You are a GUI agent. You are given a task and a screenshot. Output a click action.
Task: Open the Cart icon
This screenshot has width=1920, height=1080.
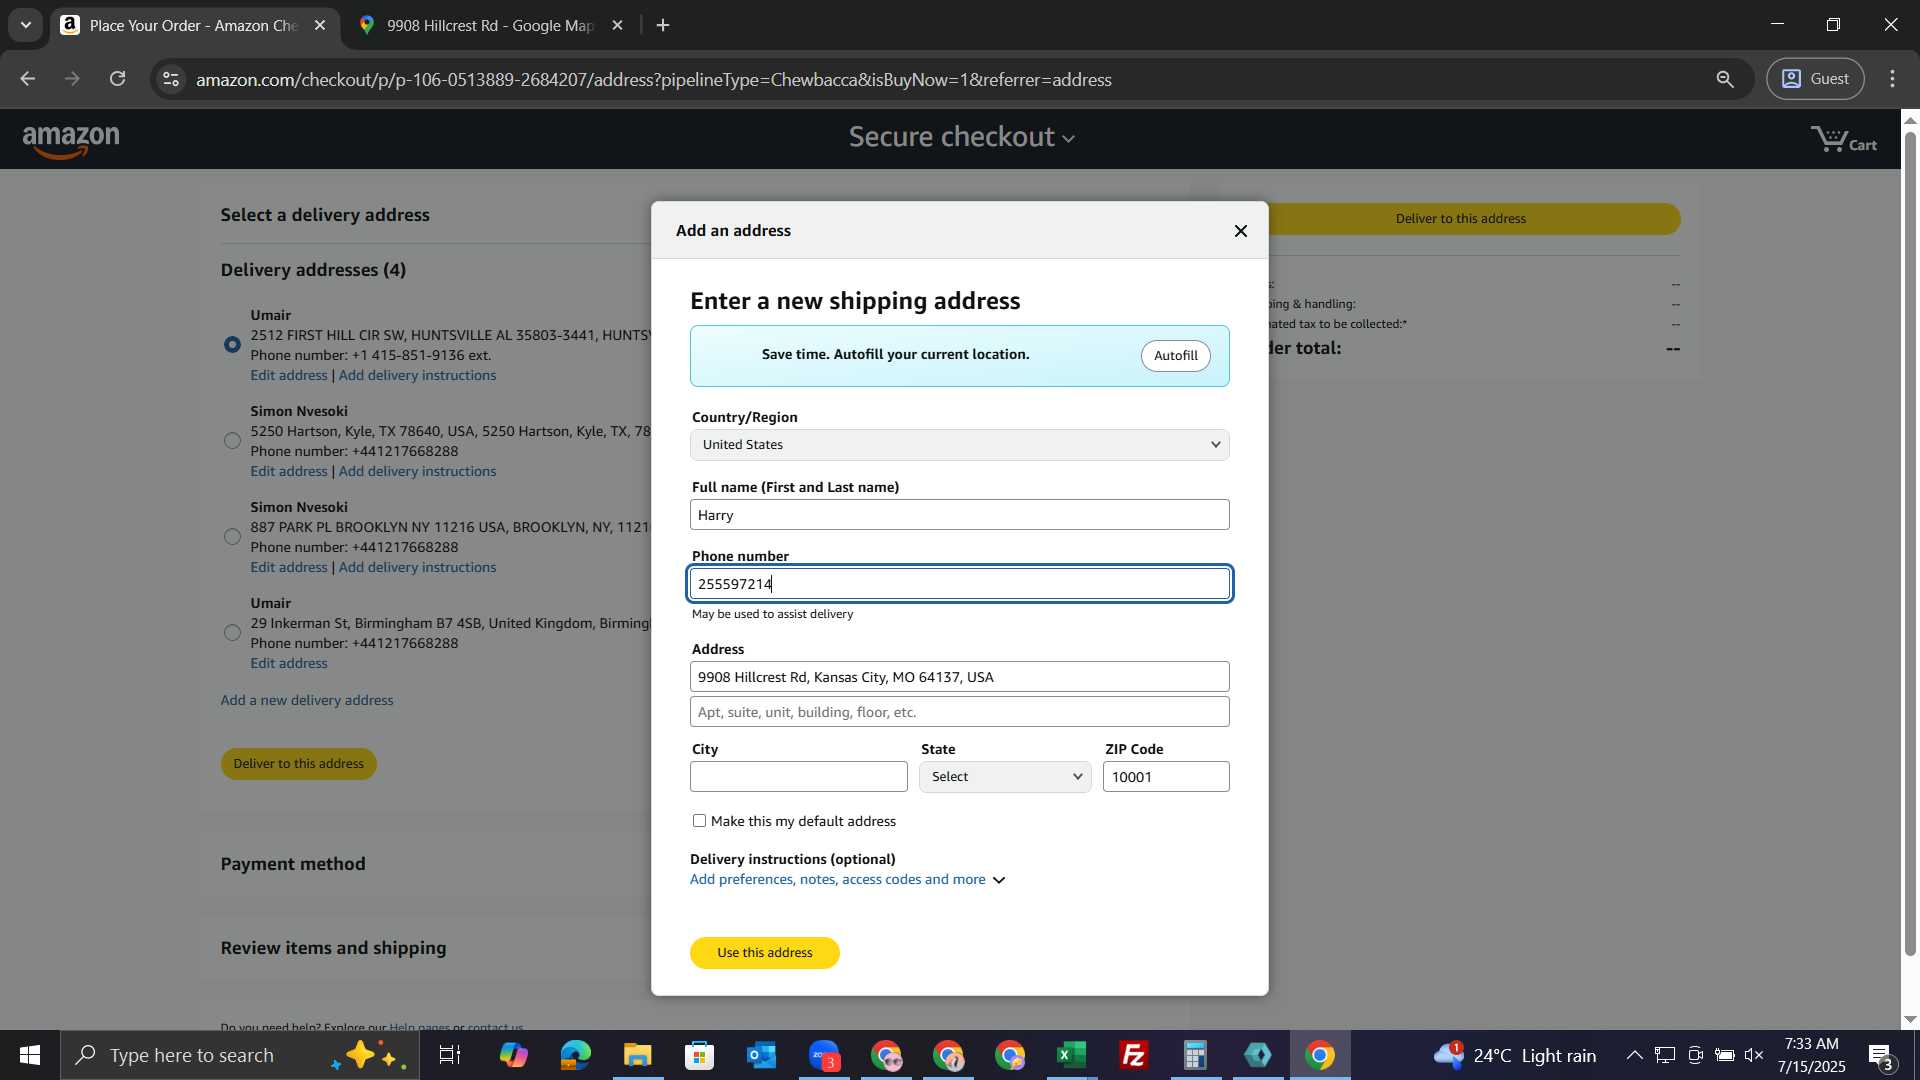[x=1843, y=140]
